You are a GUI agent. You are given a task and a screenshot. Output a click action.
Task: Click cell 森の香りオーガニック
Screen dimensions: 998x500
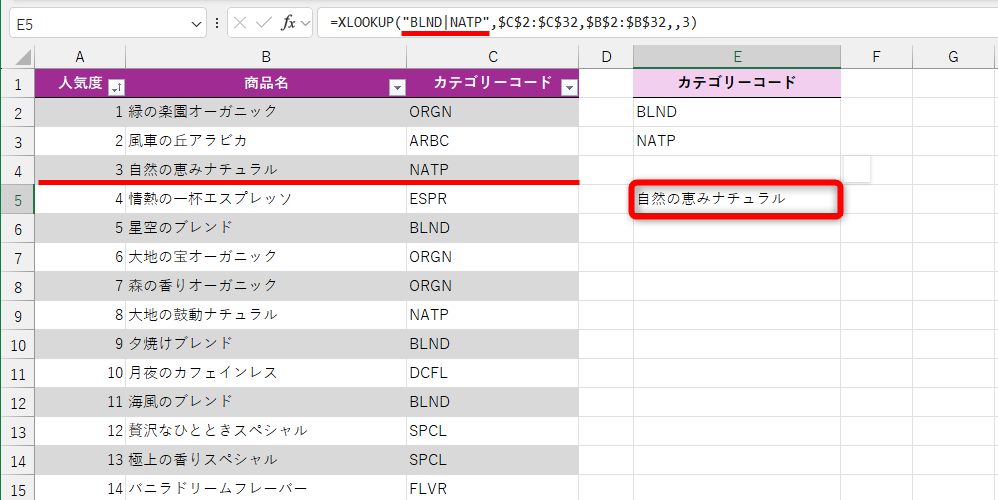pos(266,286)
